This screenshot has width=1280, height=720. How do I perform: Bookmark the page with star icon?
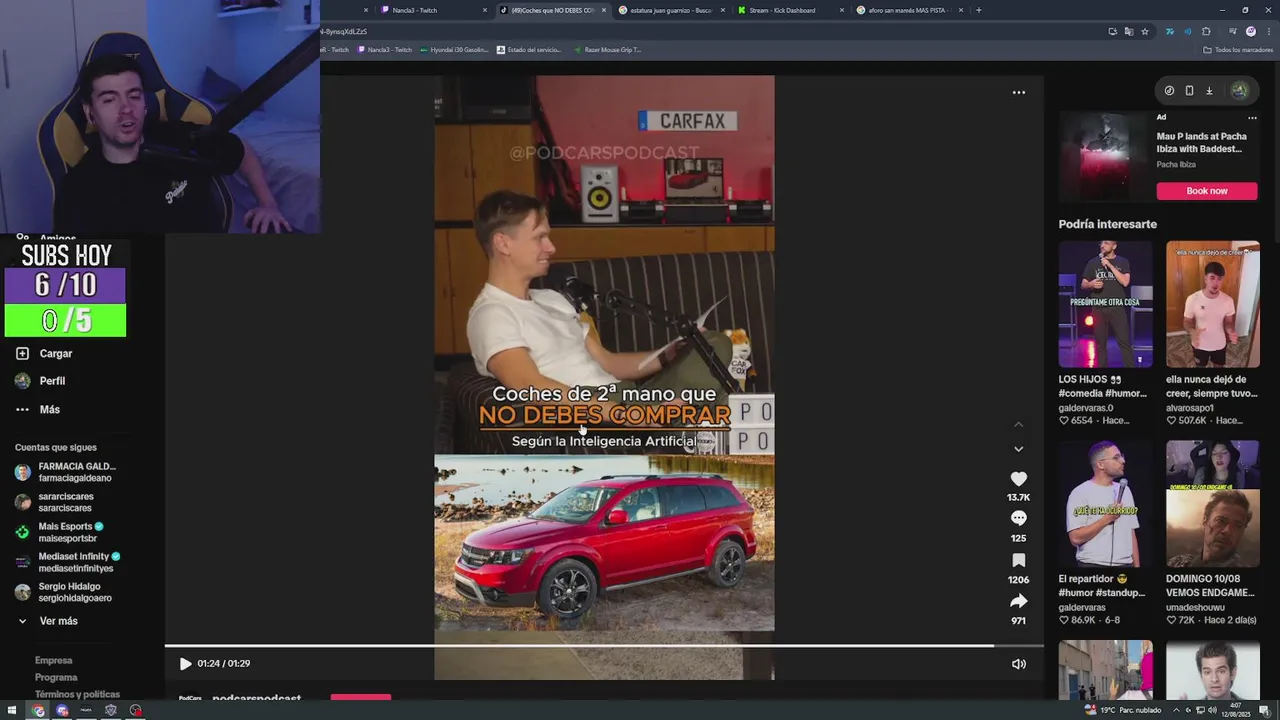coord(1145,31)
